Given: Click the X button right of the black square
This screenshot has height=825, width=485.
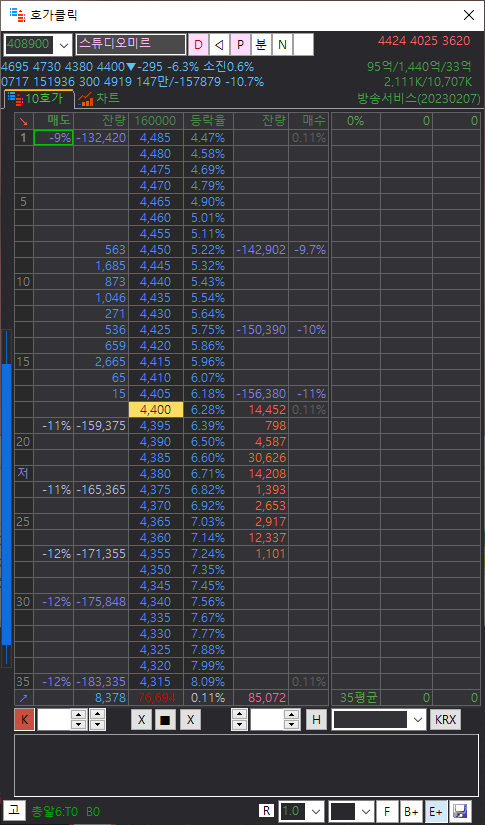Looking at the screenshot, I should tap(190, 720).
